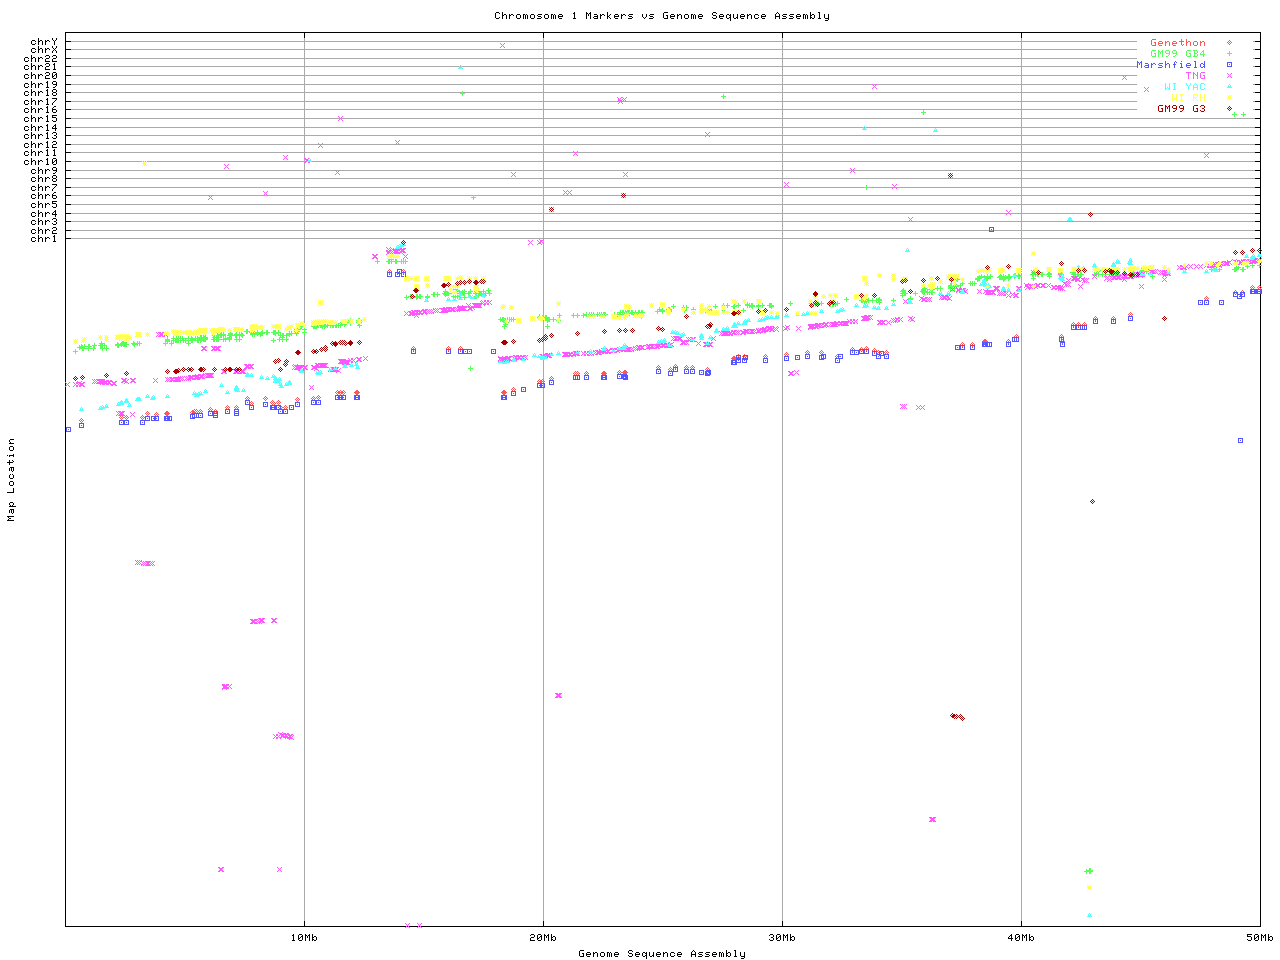Select the WI YAC legend text
1280x960 pixels.
[x=1184, y=87]
